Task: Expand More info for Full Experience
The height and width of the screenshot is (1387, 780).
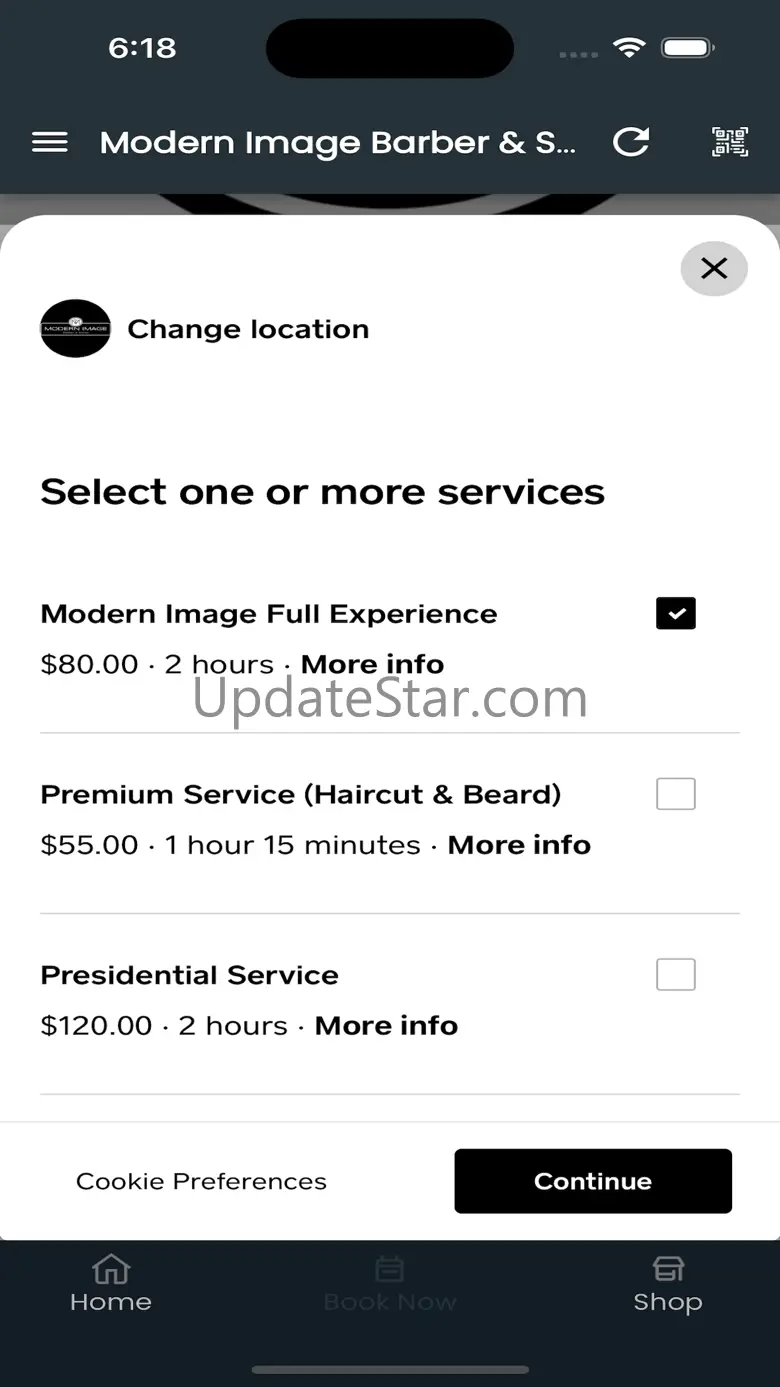Action: [372, 664]
